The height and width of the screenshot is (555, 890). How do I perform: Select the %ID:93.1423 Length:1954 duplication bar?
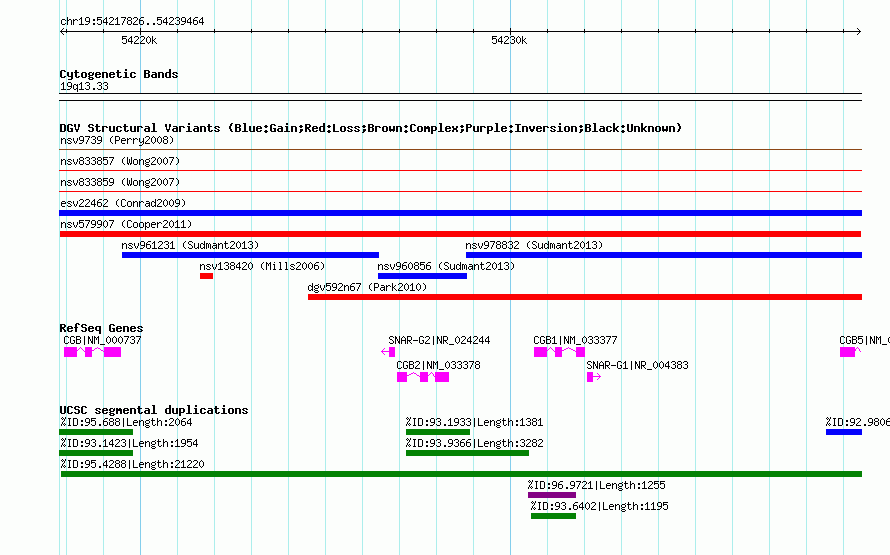(96, 453)
